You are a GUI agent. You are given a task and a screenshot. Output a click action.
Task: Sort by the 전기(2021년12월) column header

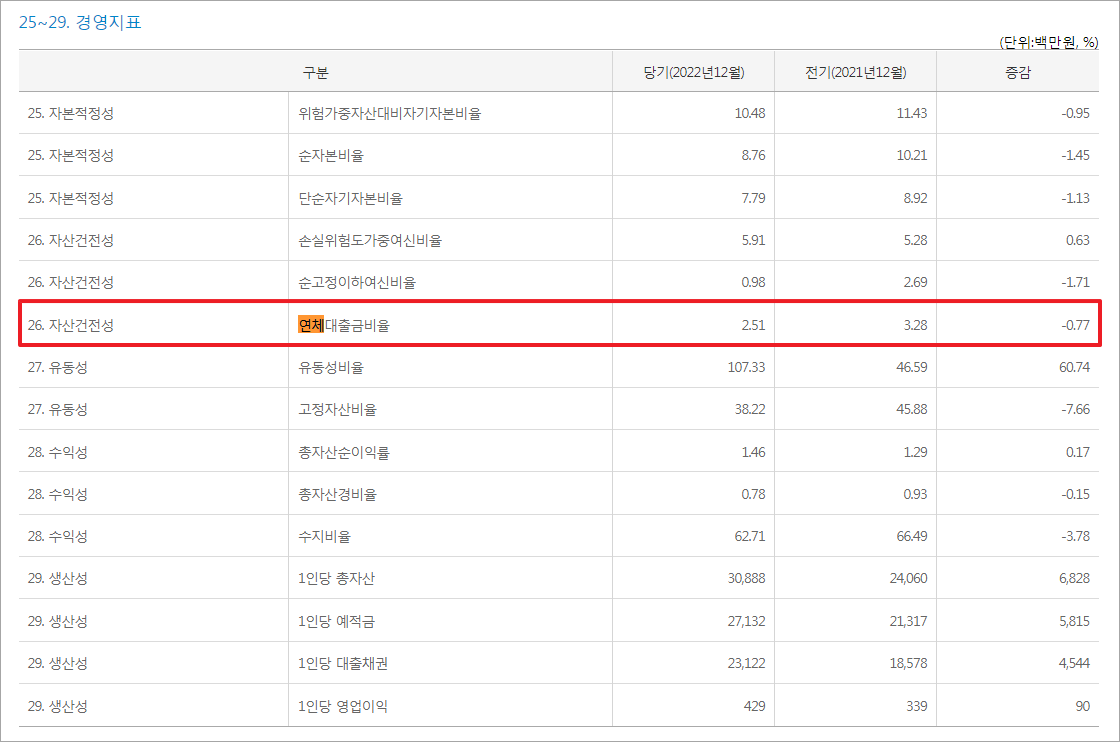(855, 71)
